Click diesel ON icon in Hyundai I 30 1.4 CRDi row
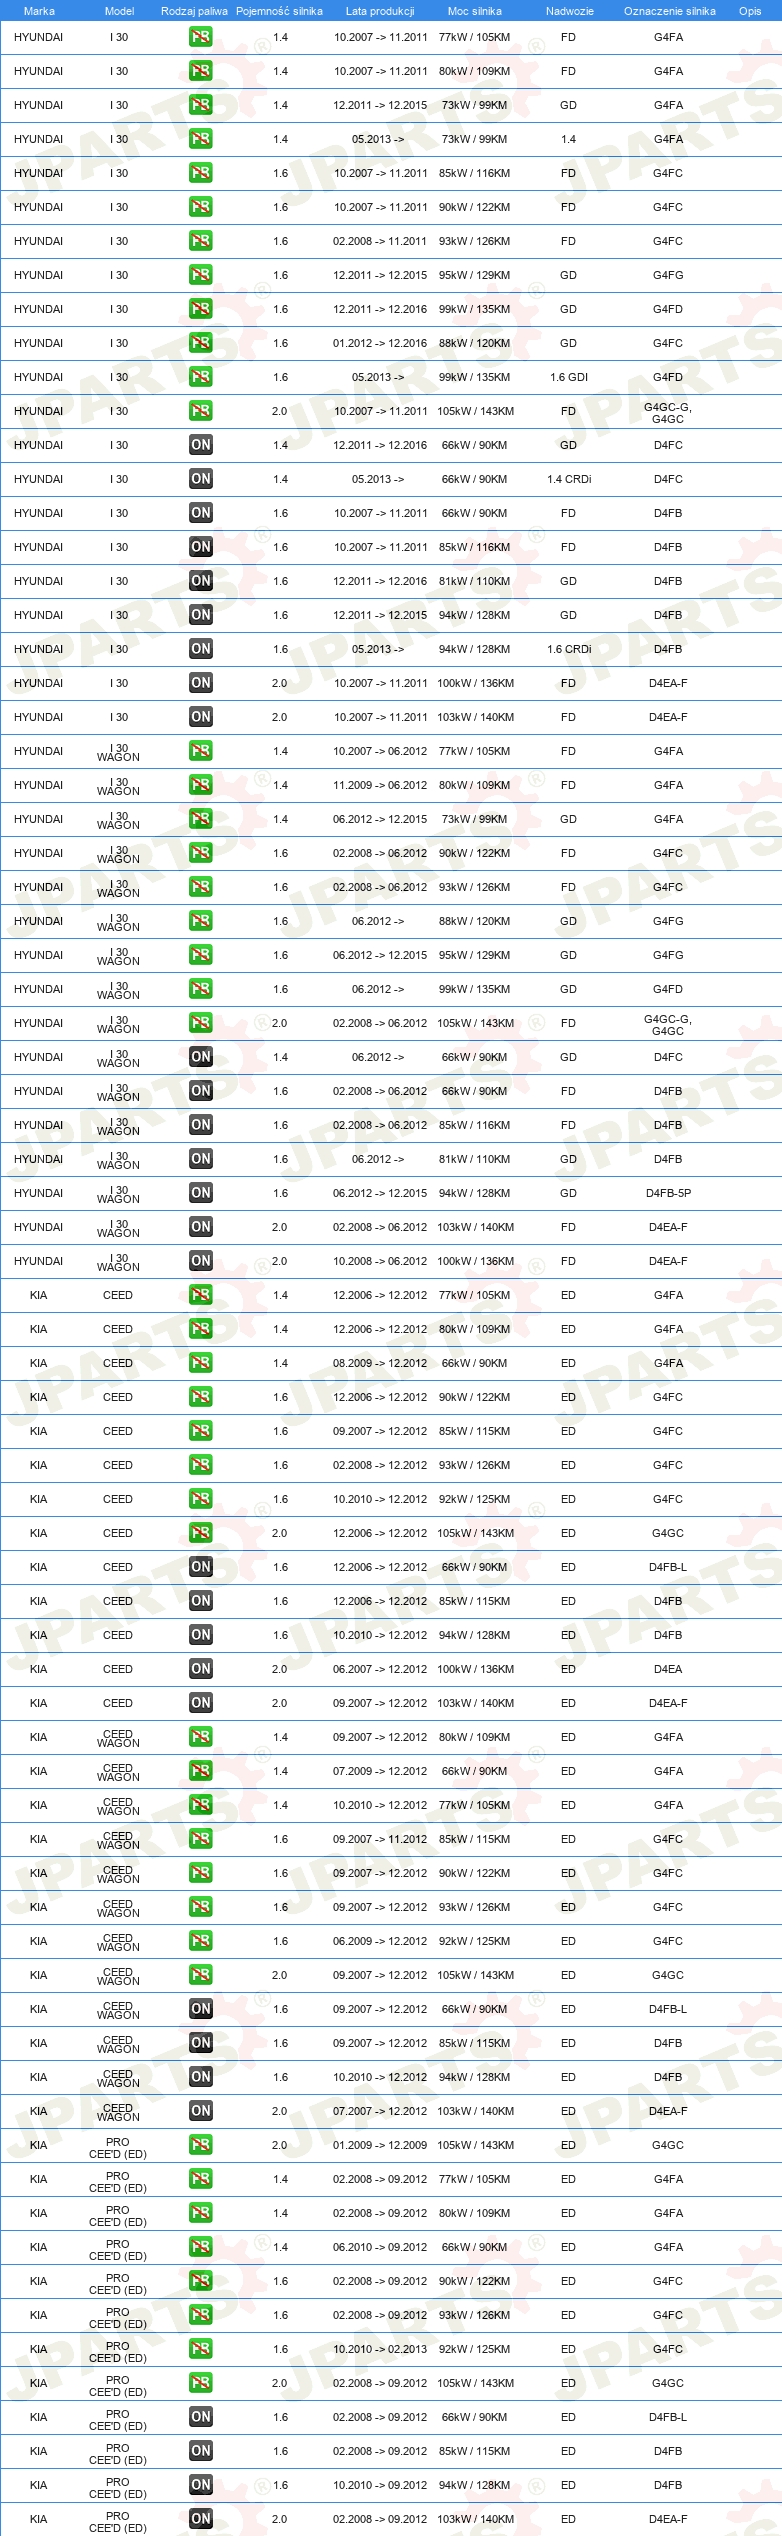This screenshot has width=782, height=2536. click(200, 479)
